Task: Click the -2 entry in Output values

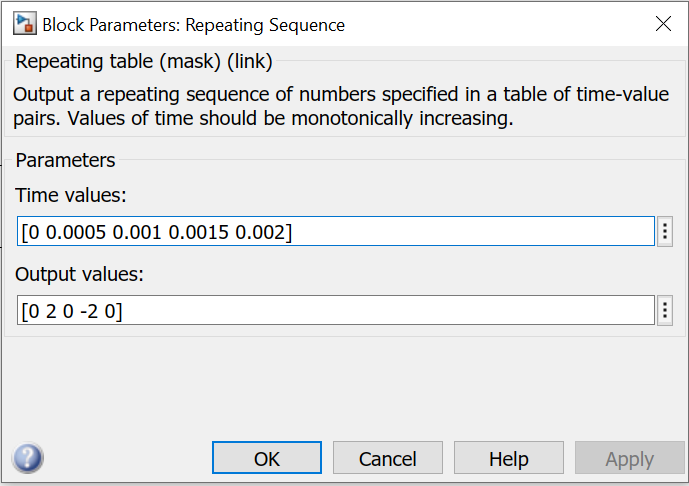Action: tap(89, 311)
